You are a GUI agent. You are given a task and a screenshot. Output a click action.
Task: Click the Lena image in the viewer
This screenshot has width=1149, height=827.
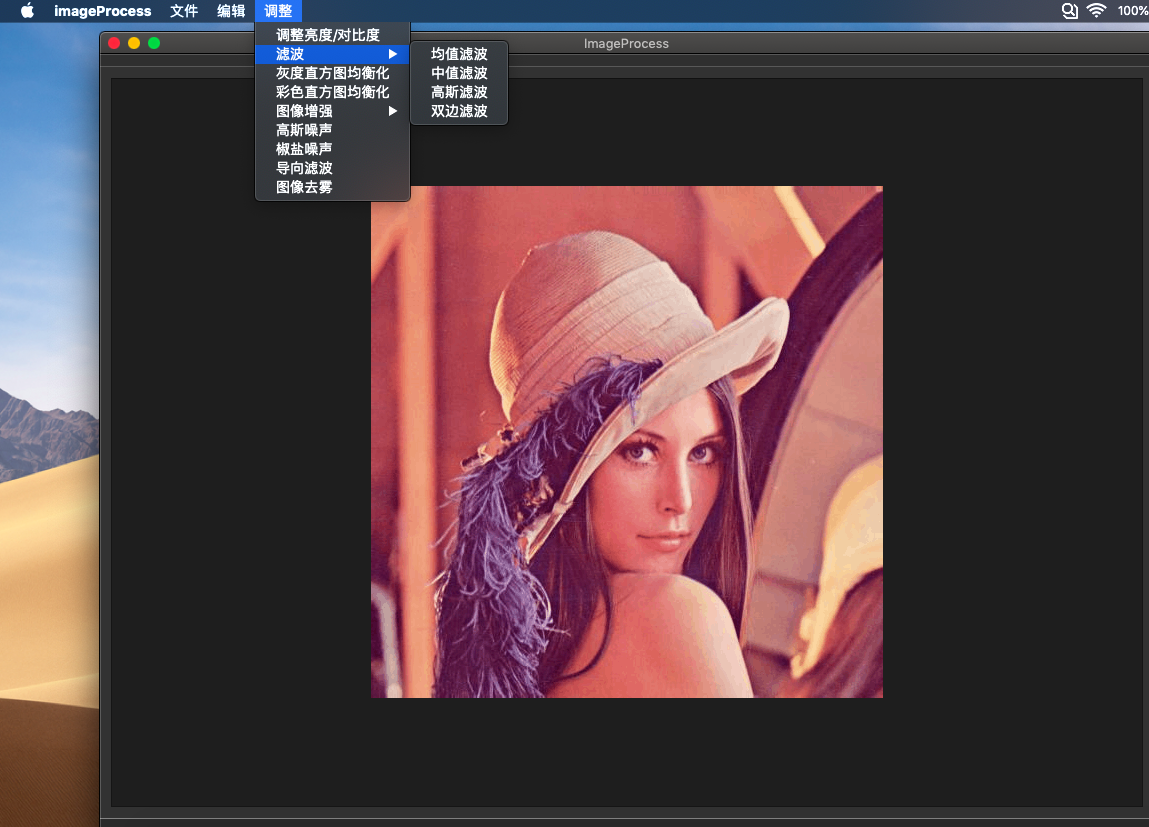click(x=627, y=442)
